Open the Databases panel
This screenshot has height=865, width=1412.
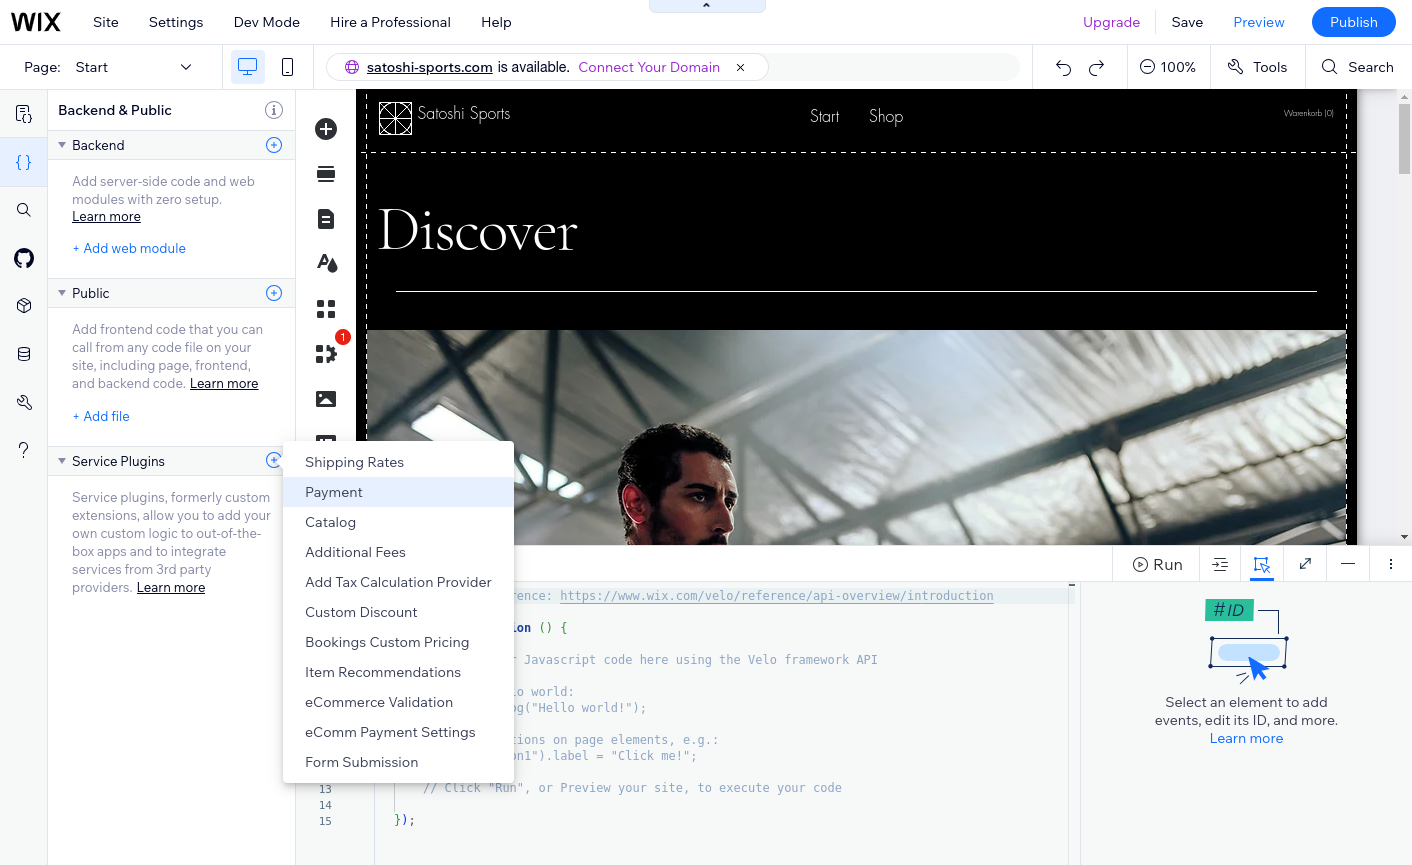pos(24,353)
